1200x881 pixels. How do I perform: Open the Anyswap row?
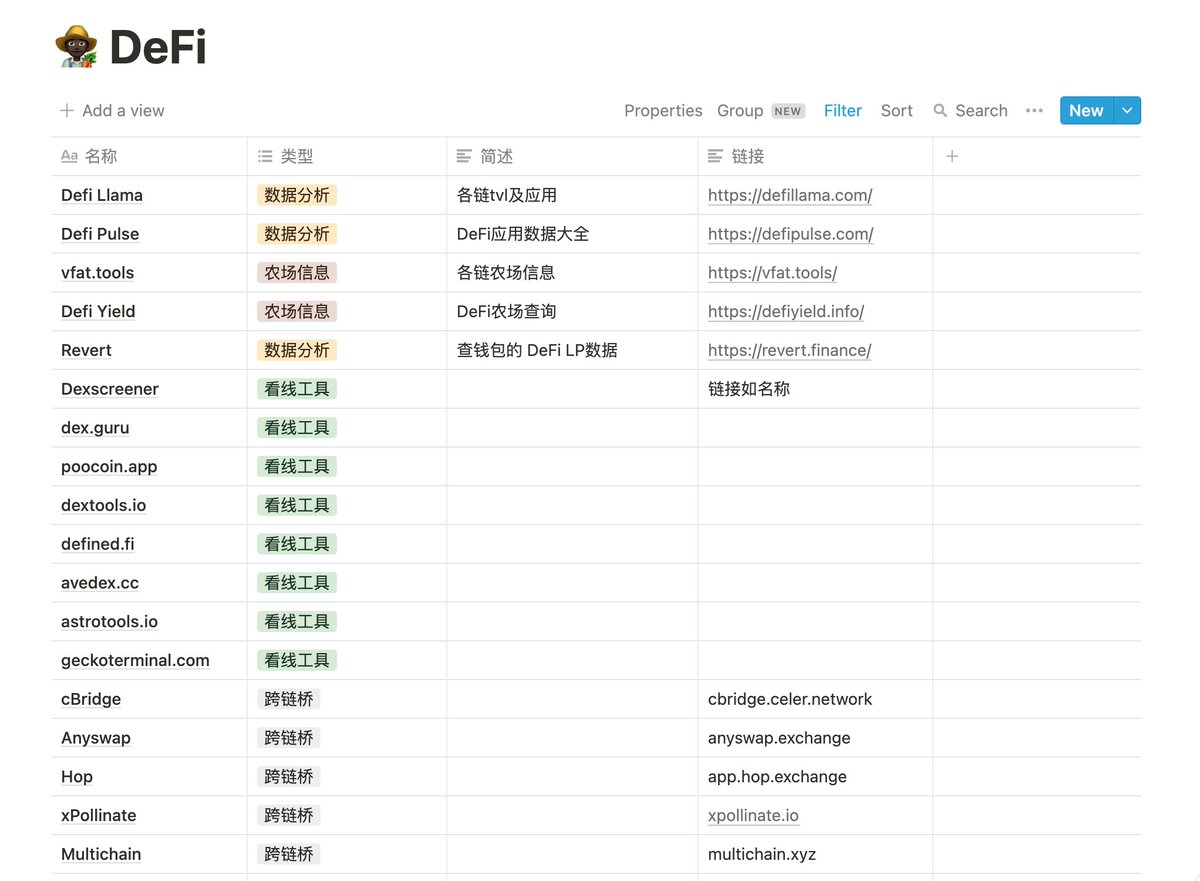pos(96,738)
